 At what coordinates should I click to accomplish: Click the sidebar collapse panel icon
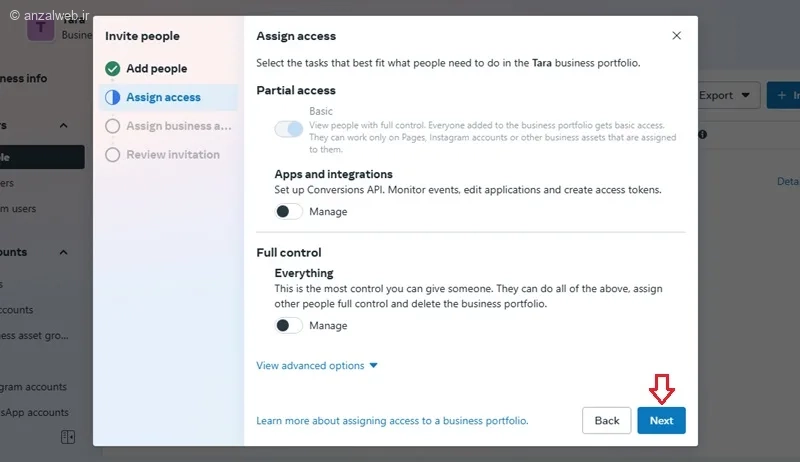(x=68, y=437)
